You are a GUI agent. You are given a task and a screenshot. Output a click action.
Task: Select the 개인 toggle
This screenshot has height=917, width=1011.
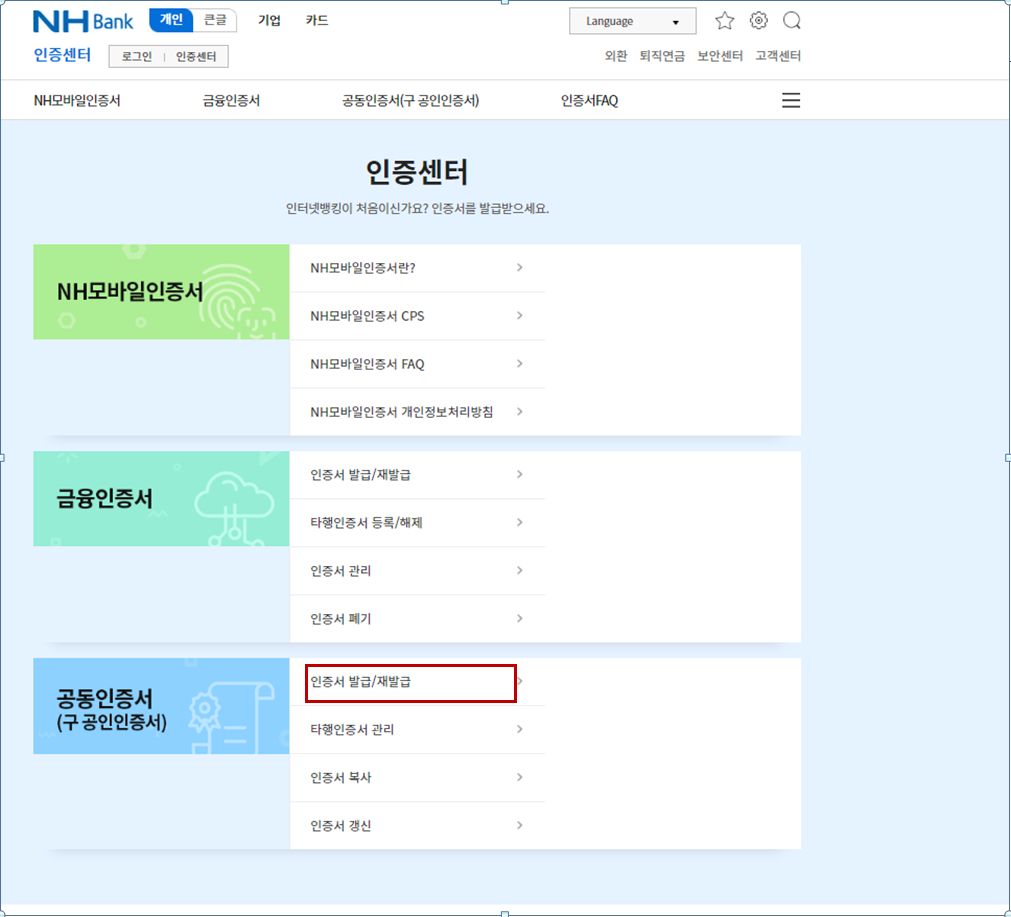[172, 20]
